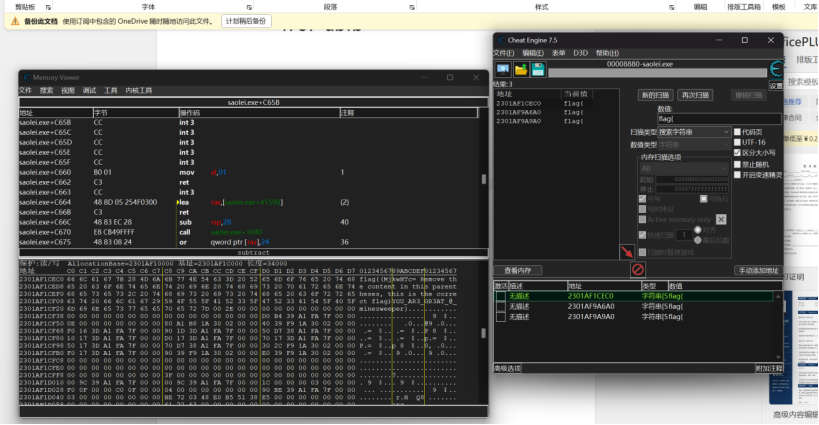Open the 文件(F) menu in Cheat Engine
Viewport: 819px width, 425px height.
pos(504,53)
